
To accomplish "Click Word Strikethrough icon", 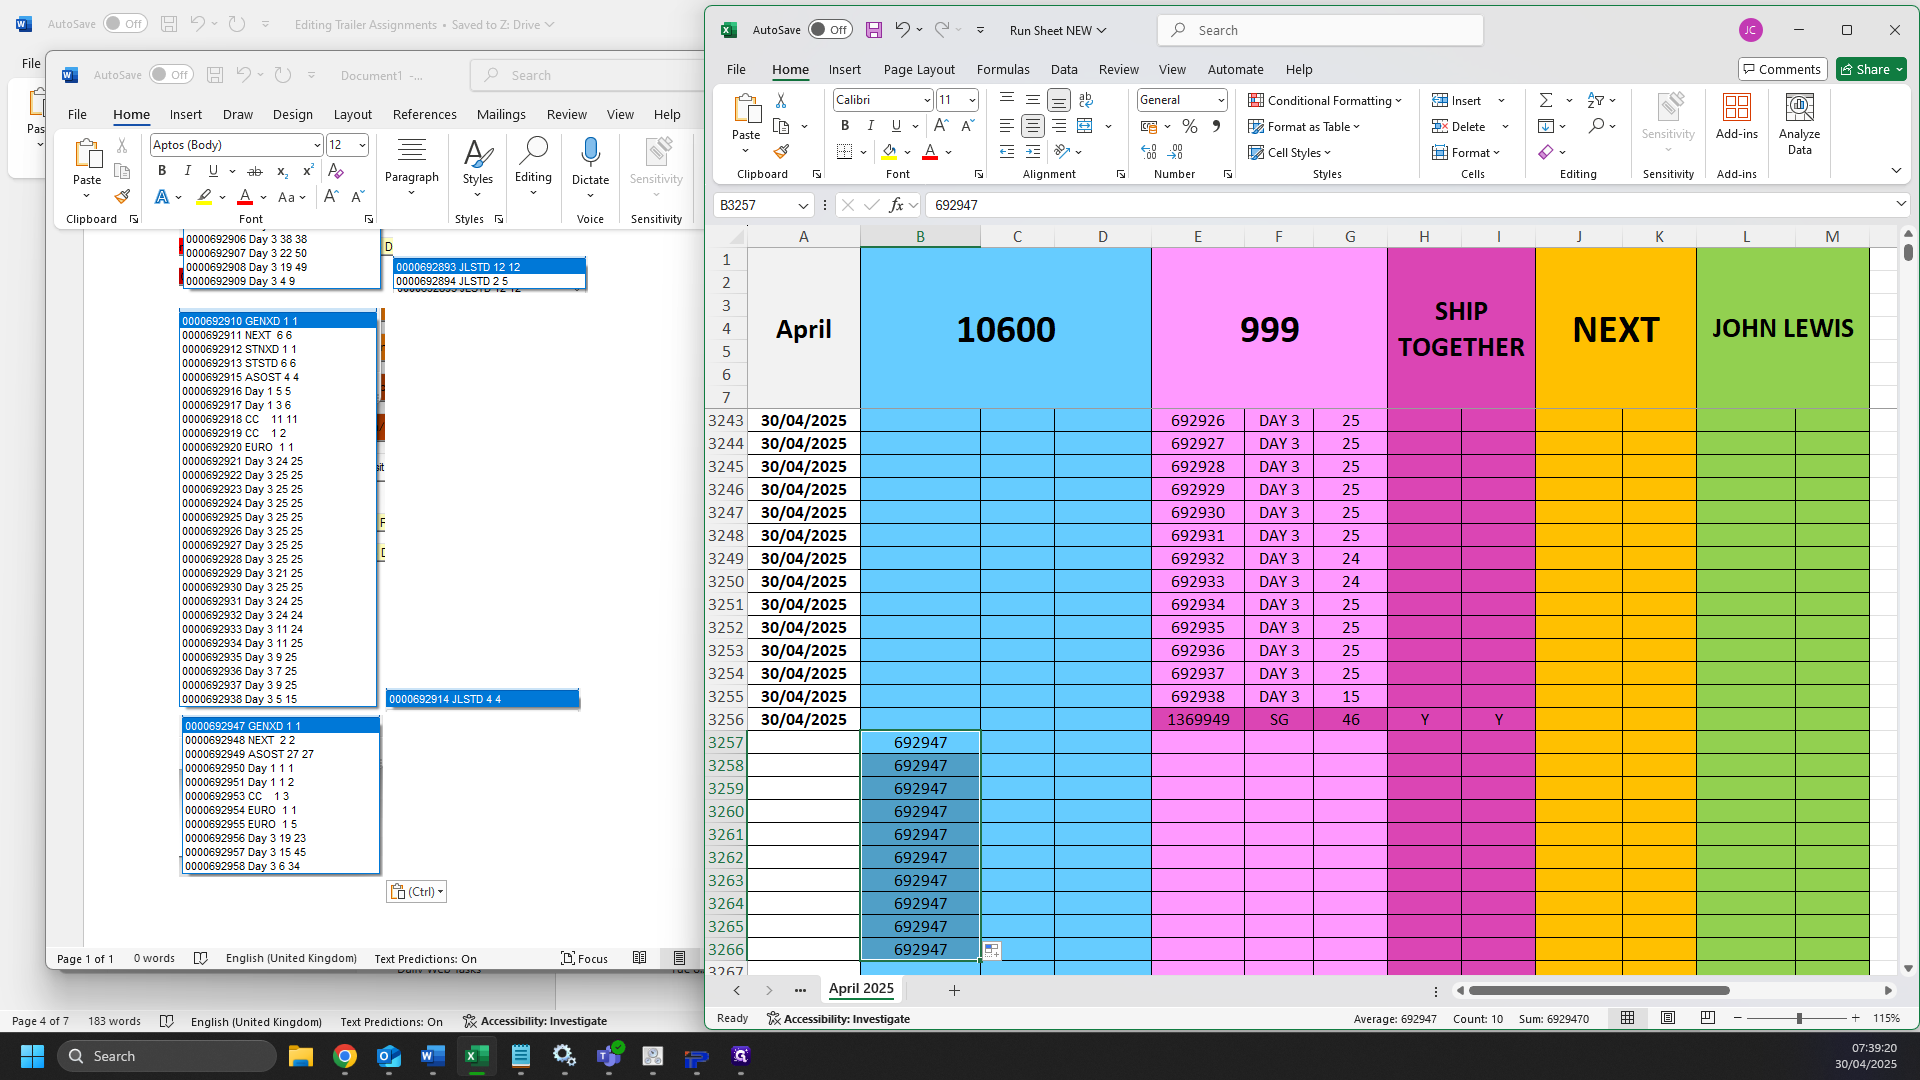I will pos(255,171).
